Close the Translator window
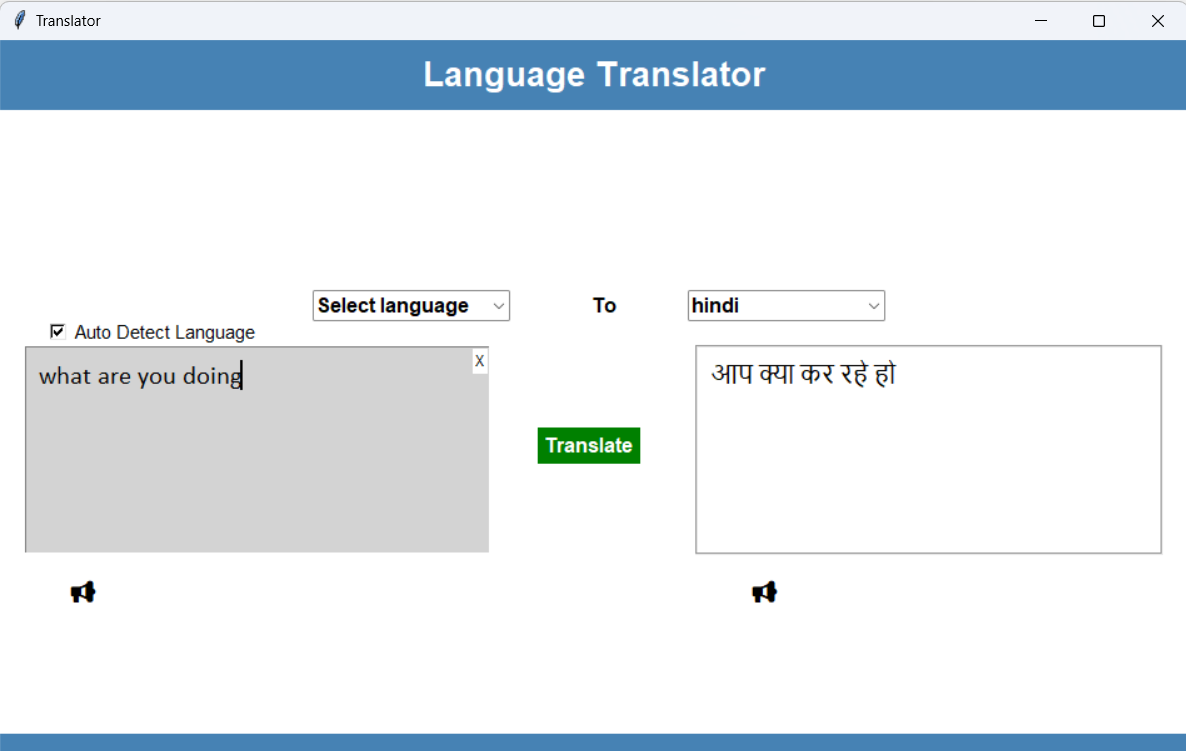Screen dimensions: 1186x751 click(1157, 20)
